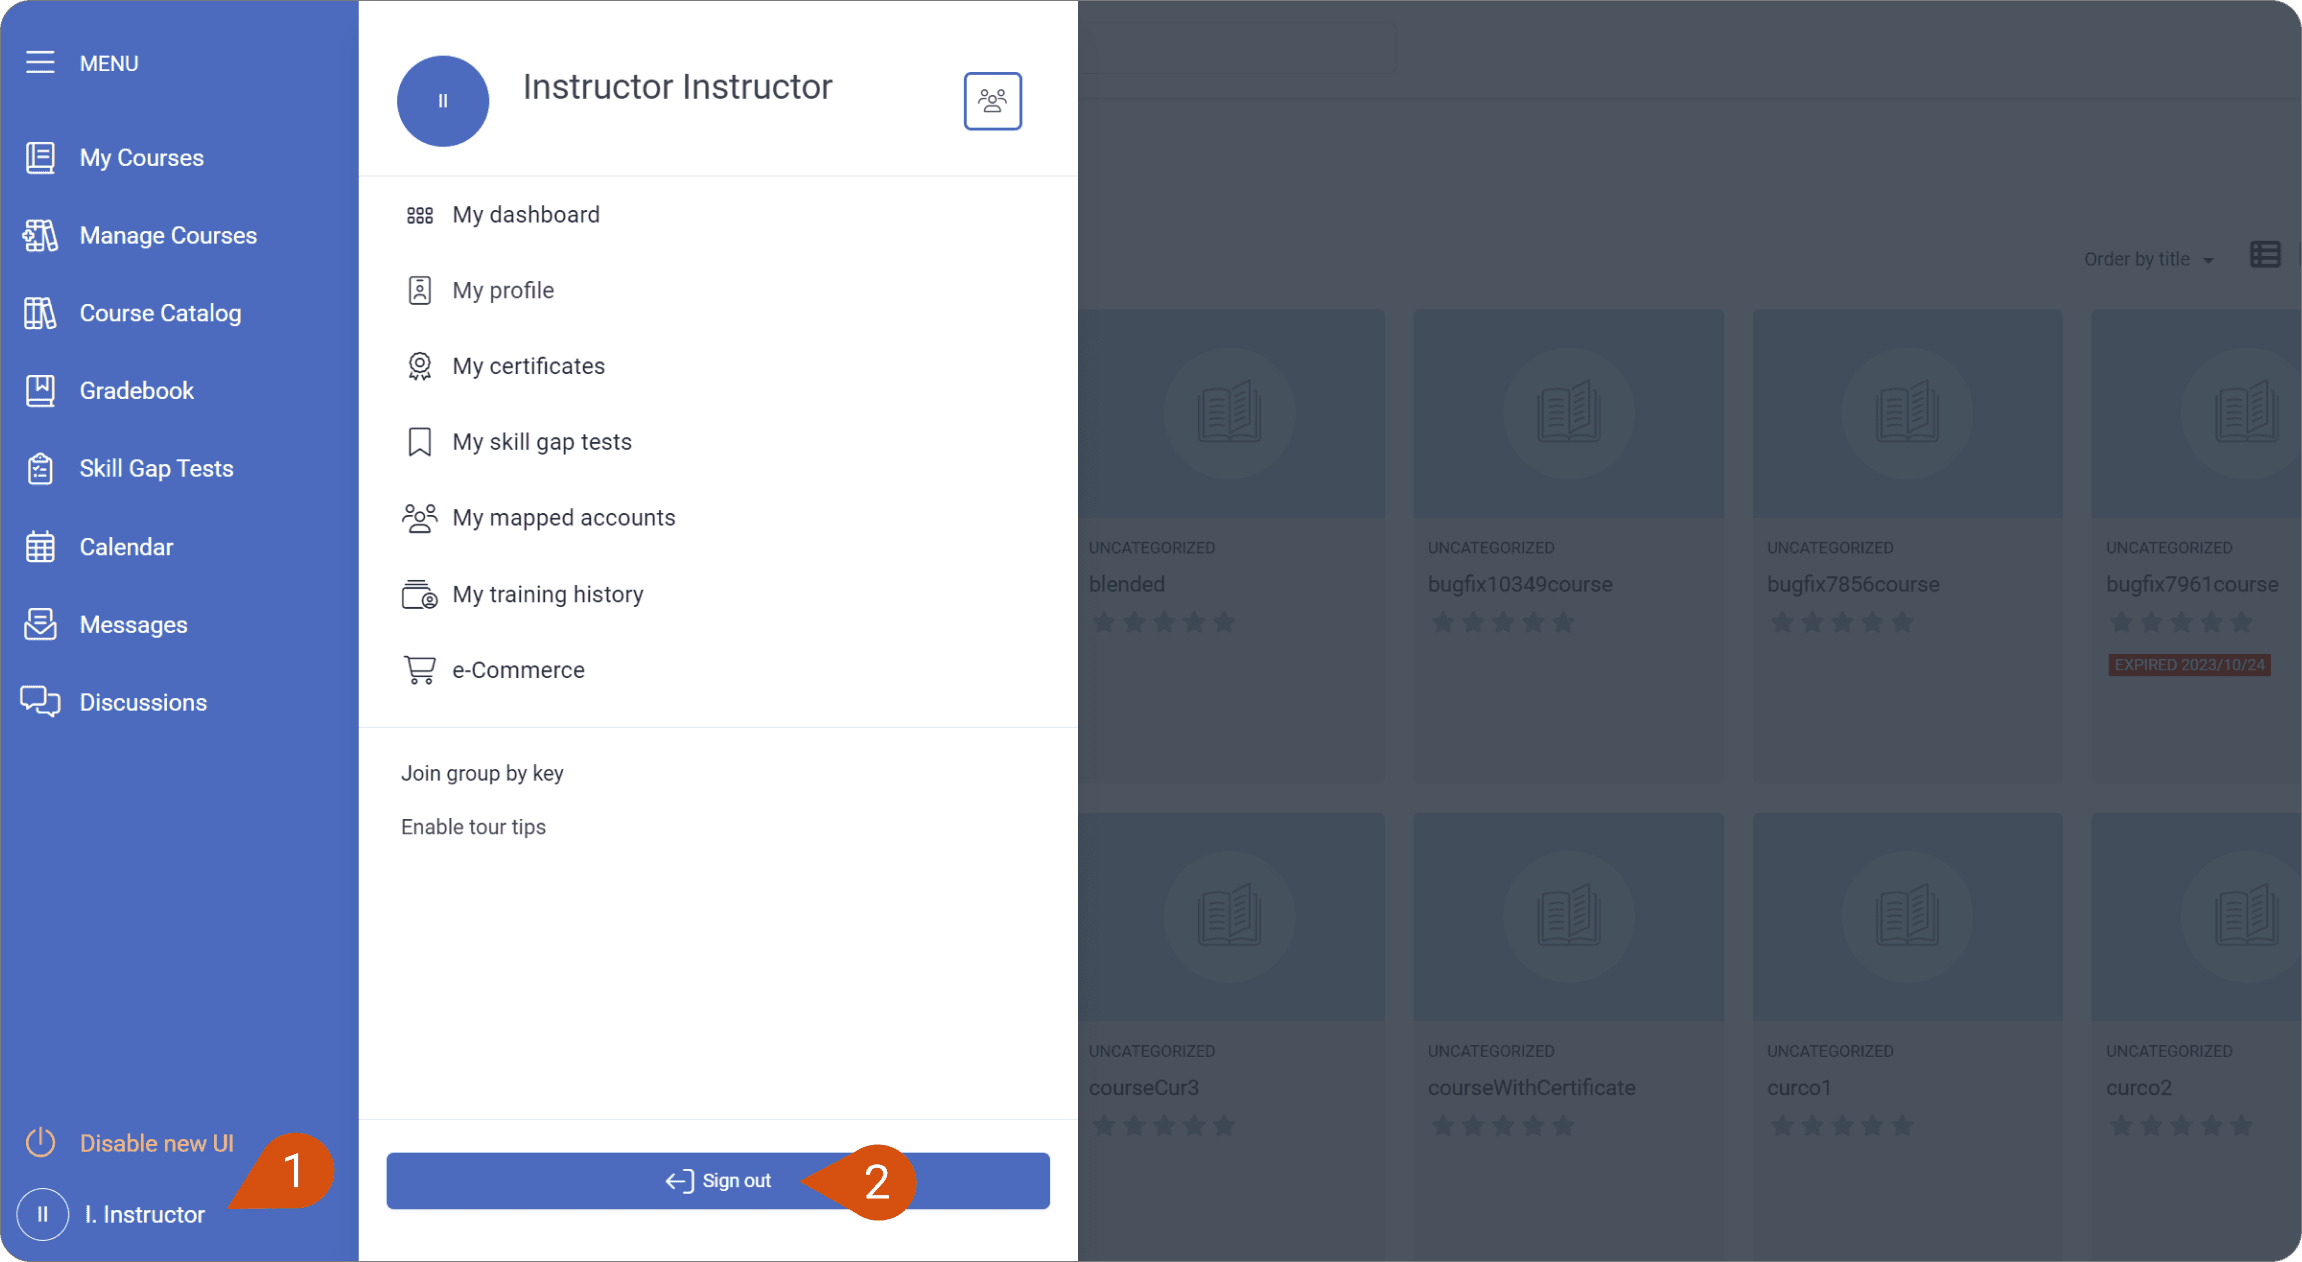Viewport: 2302px width, 1262px height.
Task: Open the curco1 course thumbnail
Action: click(1908, 917)
